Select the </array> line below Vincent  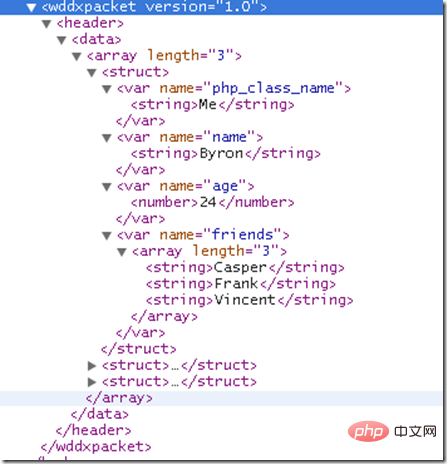(164, 317)
